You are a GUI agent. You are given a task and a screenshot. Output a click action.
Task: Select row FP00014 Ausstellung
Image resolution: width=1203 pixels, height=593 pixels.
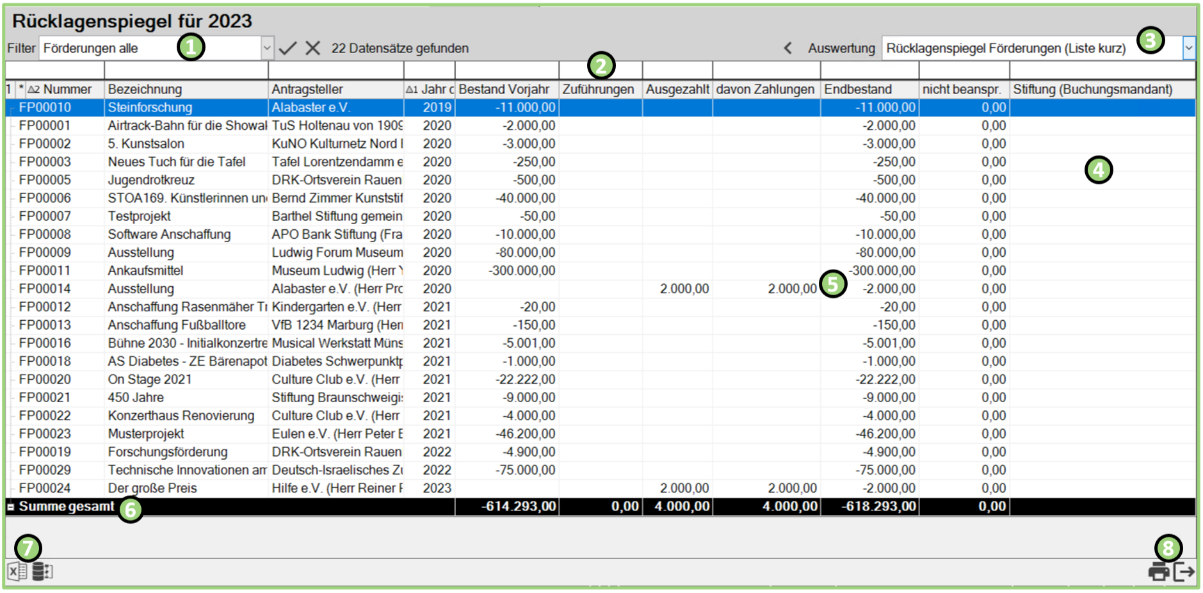pyautogui.click(x=150, y=289)
